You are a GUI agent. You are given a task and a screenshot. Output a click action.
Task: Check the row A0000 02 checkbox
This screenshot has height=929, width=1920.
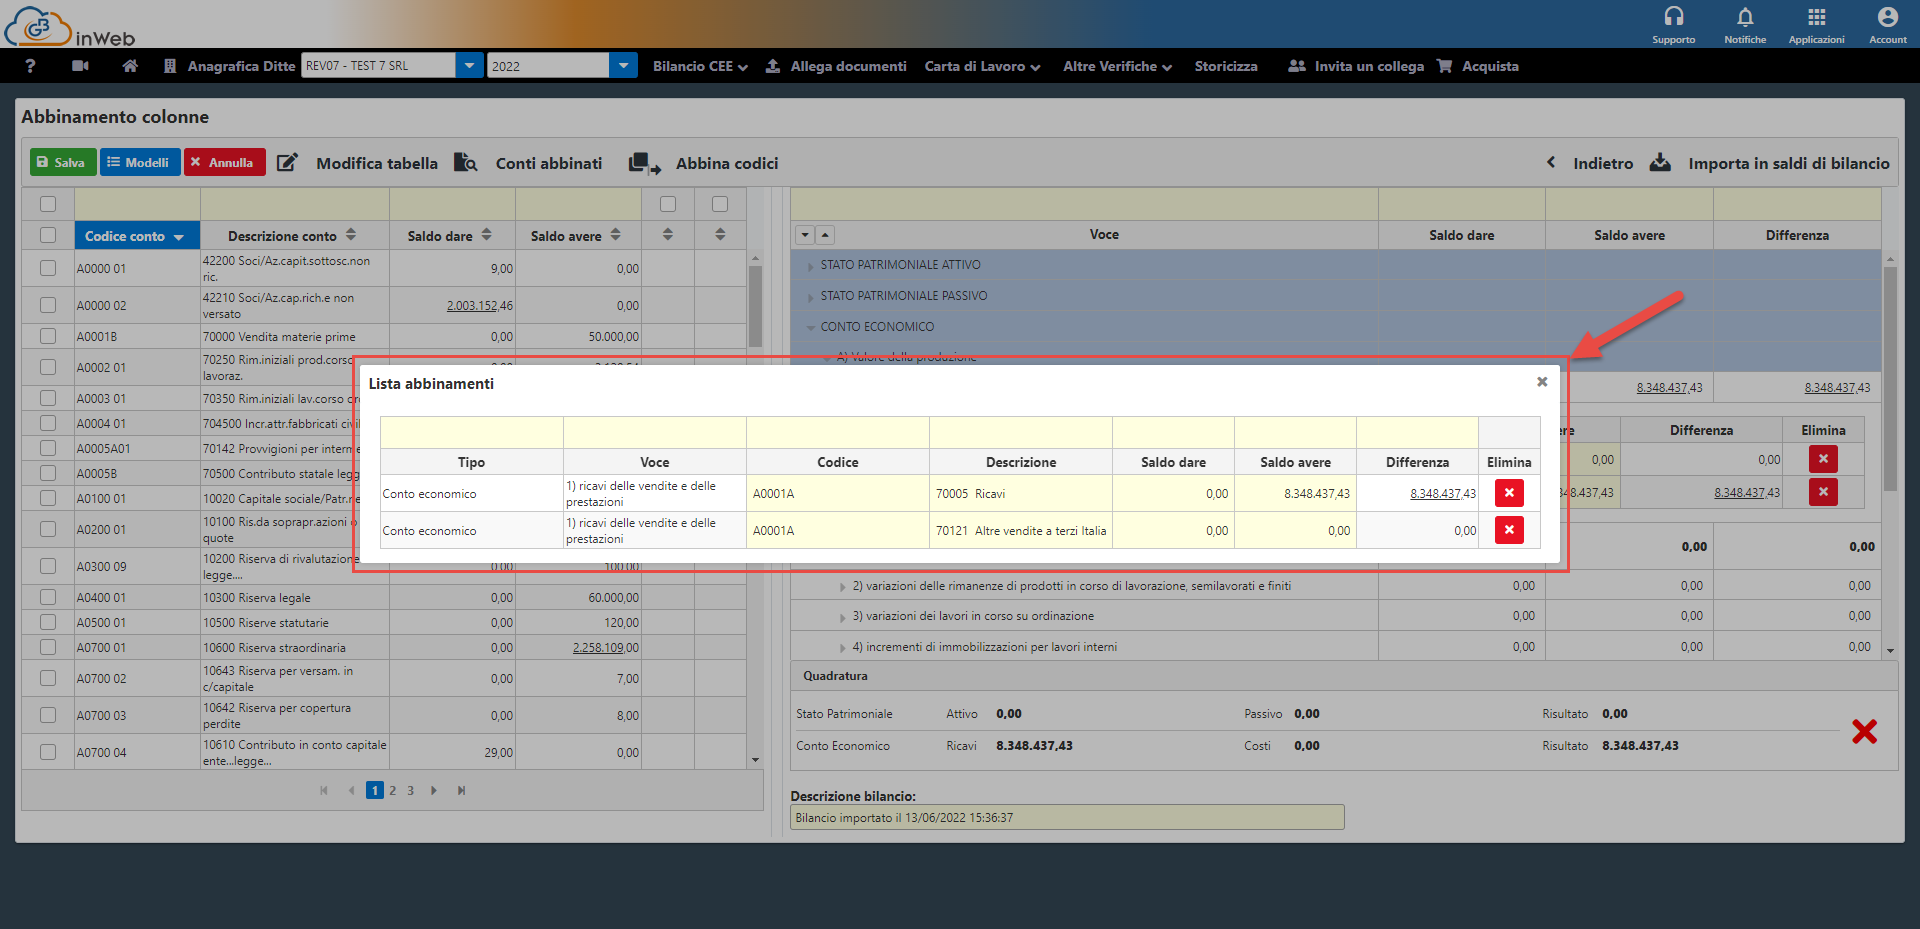pyautogui.click(x=48, y=305)
